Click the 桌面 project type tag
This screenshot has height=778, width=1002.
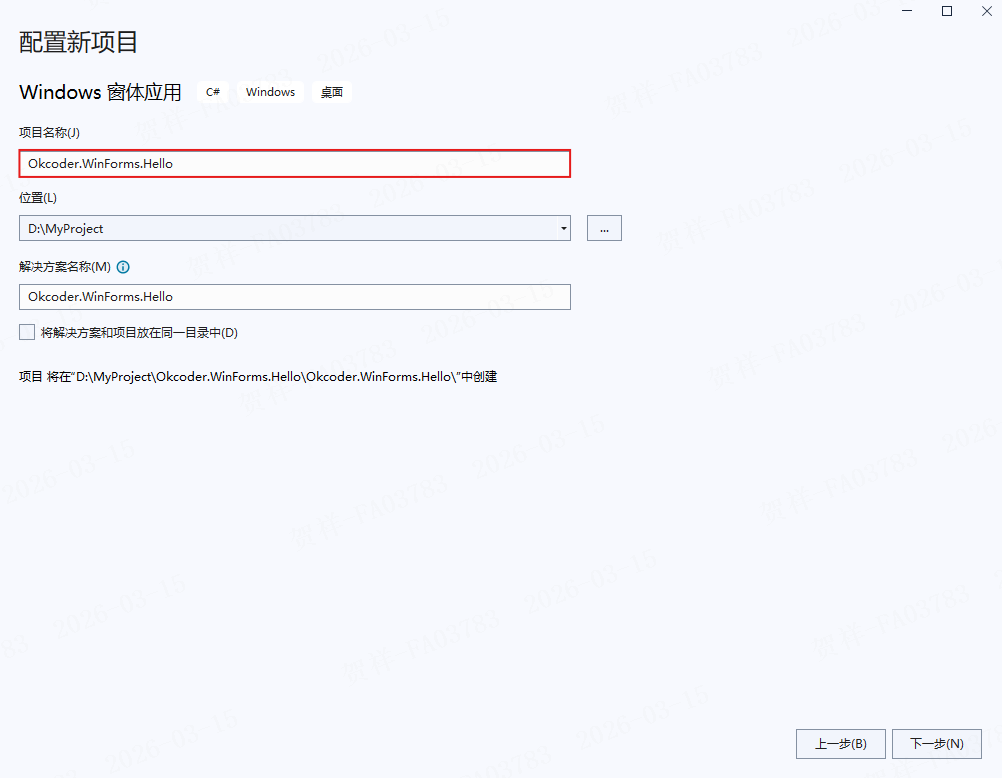[x=332, y=92]
